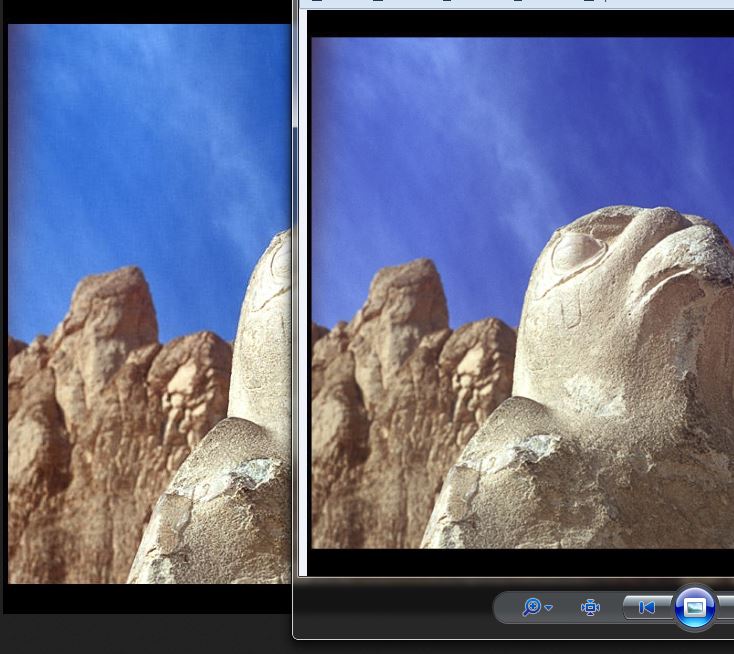Open the zoom dropdown arrow beside magnifier
This screenshot has width=734, height=654.
click(x=549, y=608)
